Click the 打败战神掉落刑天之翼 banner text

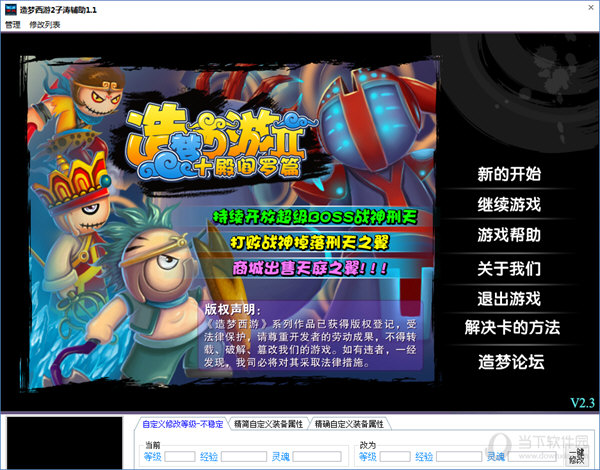click(x=310, y=242)
